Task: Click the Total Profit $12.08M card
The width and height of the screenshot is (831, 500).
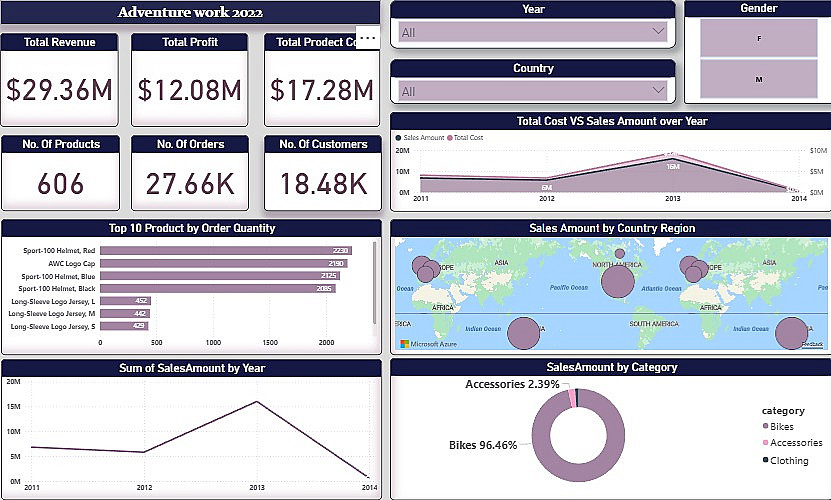Action: coord(190,80)
